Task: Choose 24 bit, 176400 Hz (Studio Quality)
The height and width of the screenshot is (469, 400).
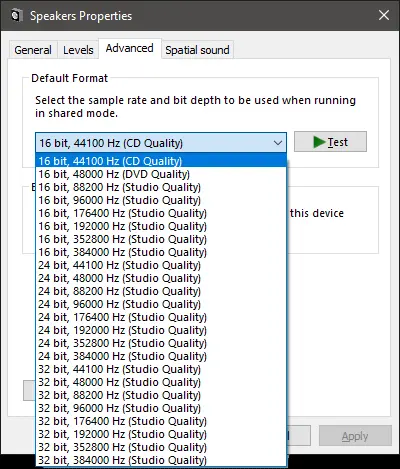Action: pyautogui.click(x=161, y=317)
